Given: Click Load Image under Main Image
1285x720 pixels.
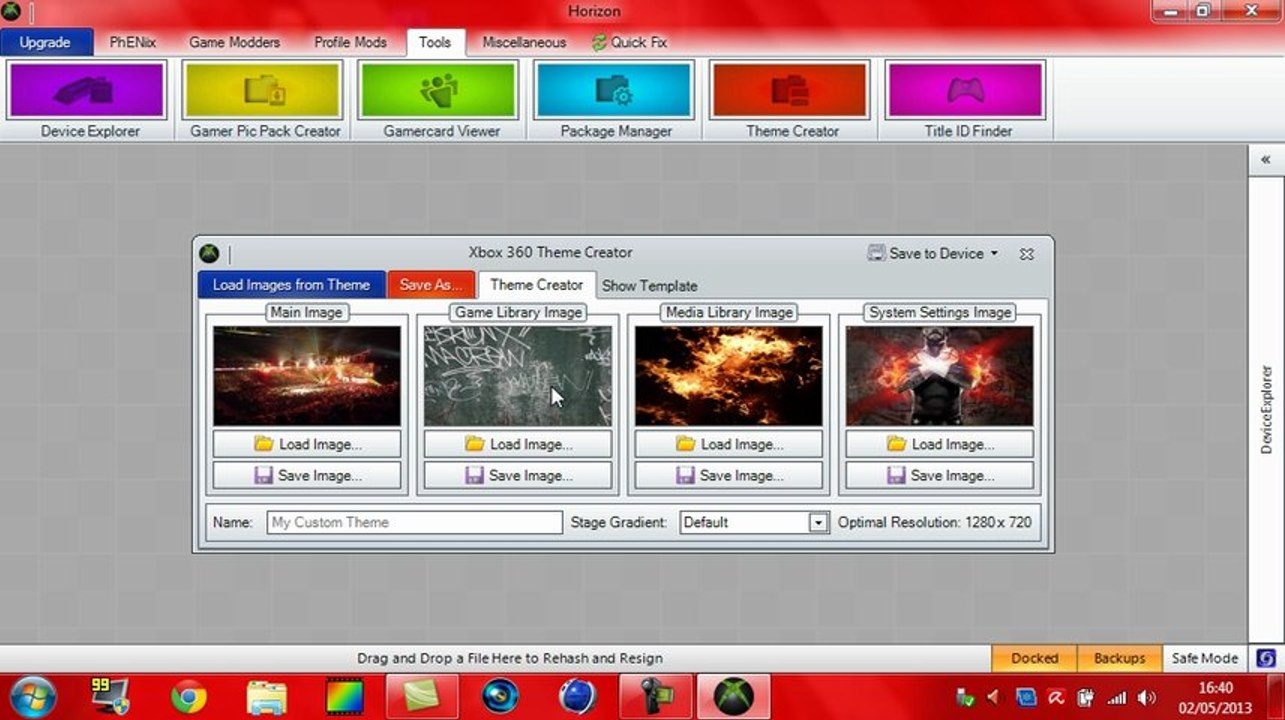Looking at the screenshot, I should pyautogui.click(x=307, y=444).
